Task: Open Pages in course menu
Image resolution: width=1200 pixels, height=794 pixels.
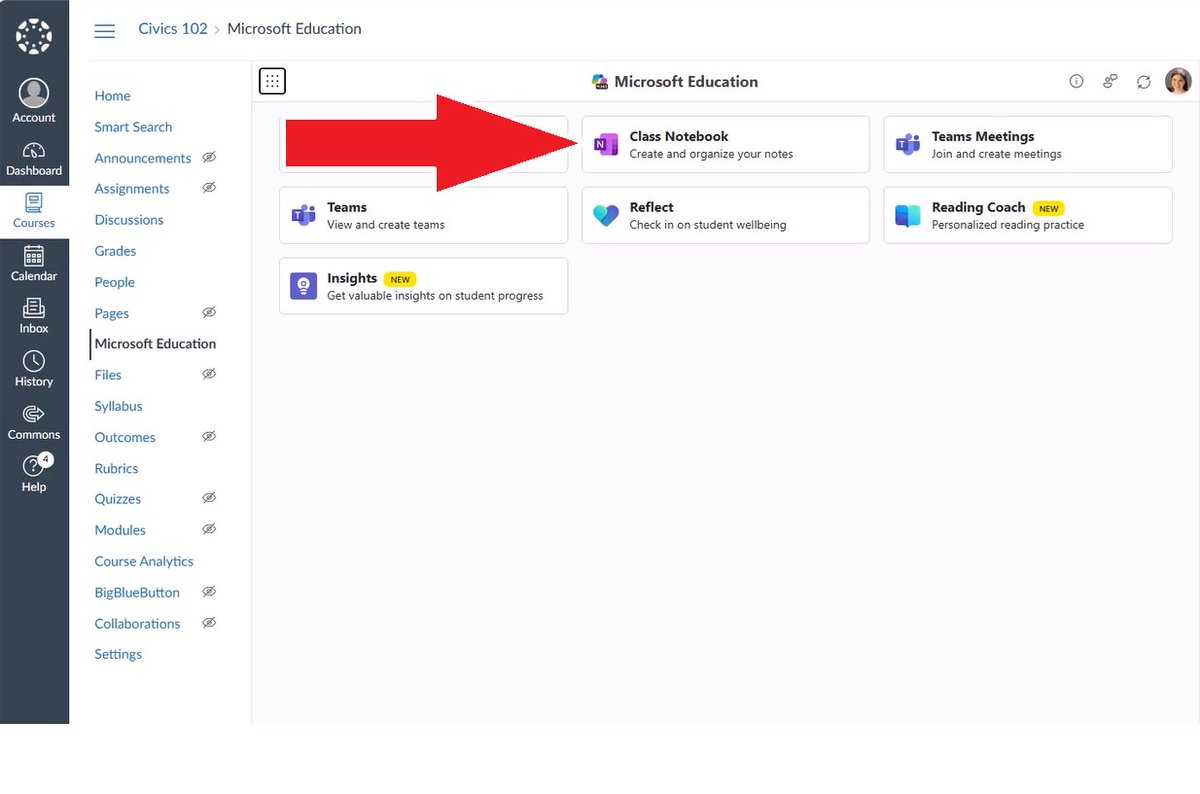Action: [x=112, y=313]
